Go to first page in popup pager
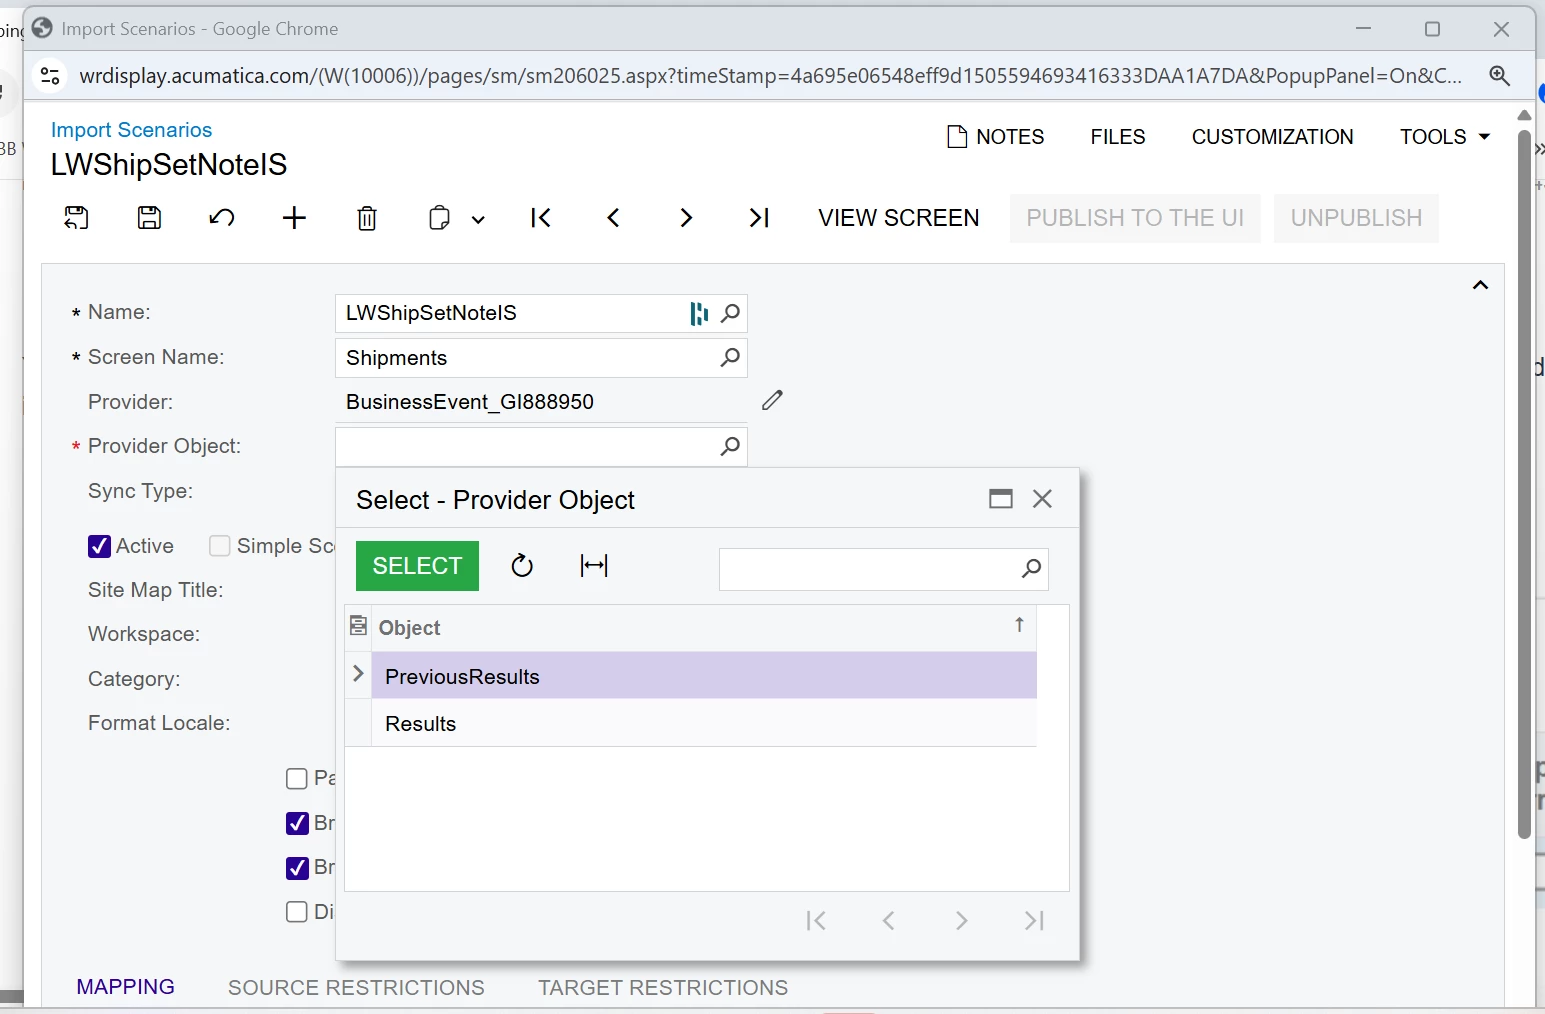Screen dimensions: 1545x1014 pyautogui.click(x=816, y=921)
